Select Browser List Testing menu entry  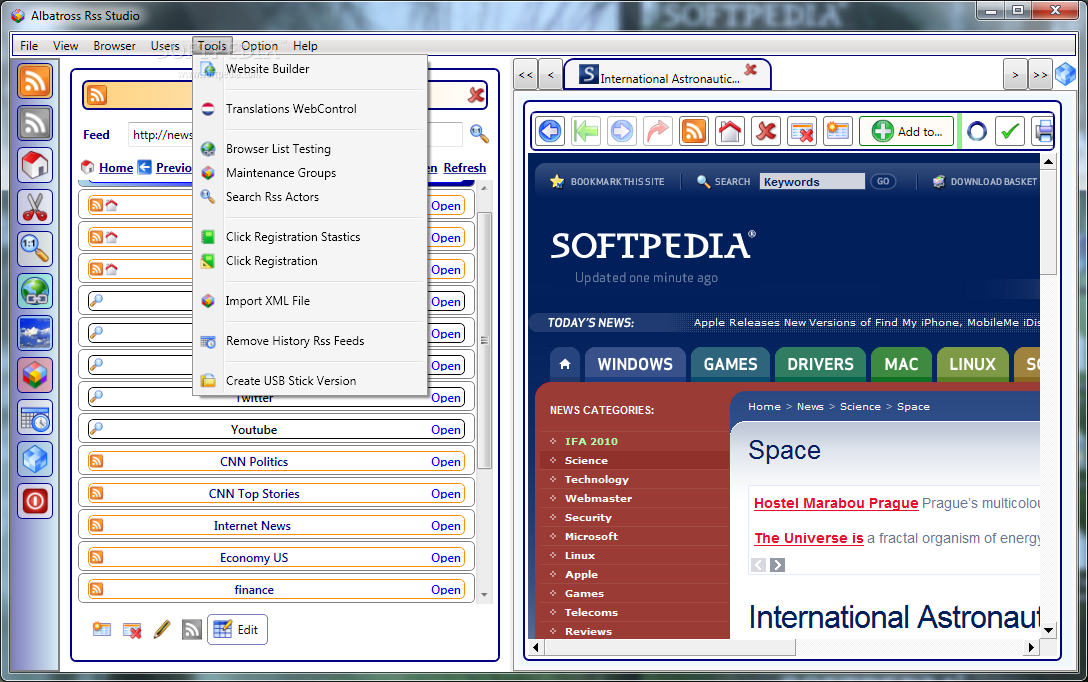click(x=310, y=148)
